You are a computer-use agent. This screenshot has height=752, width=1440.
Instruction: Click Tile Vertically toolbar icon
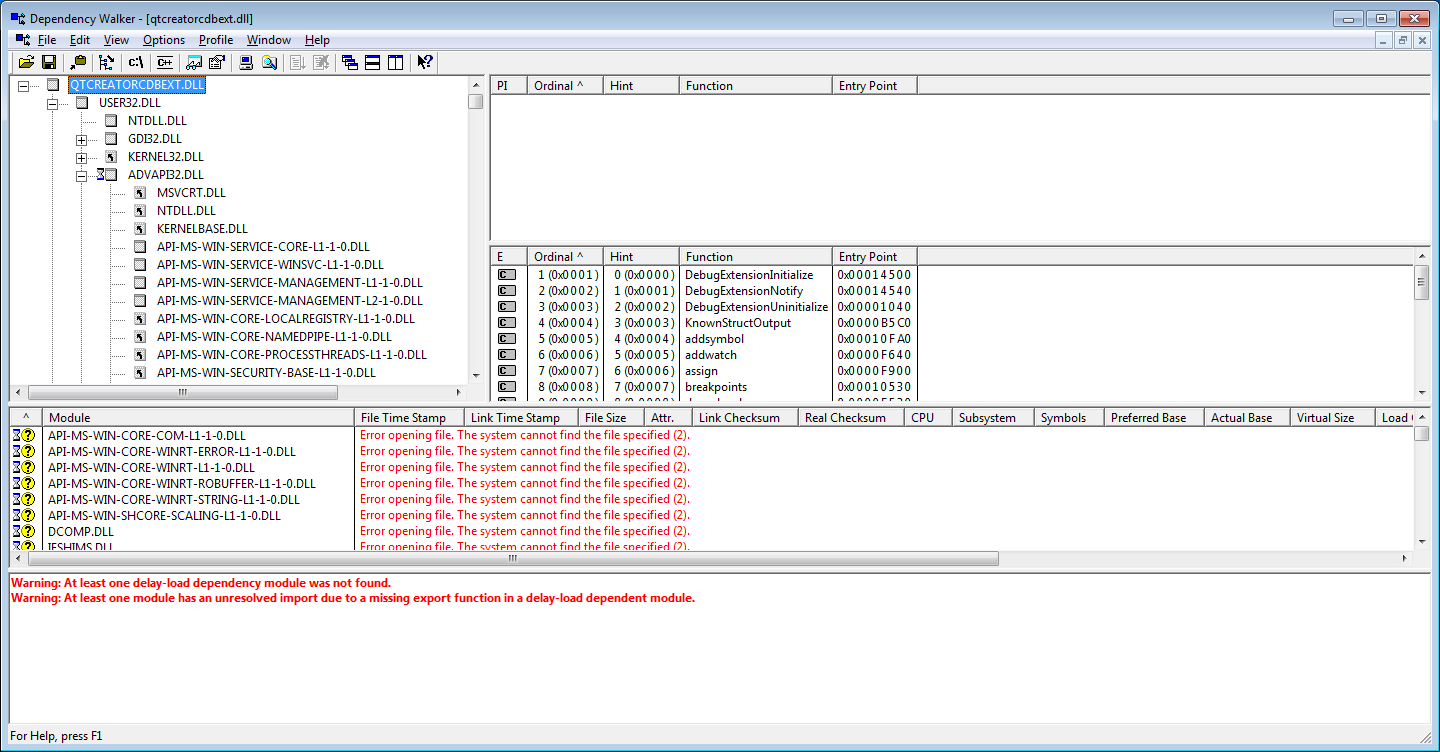[x=396, y=62]
